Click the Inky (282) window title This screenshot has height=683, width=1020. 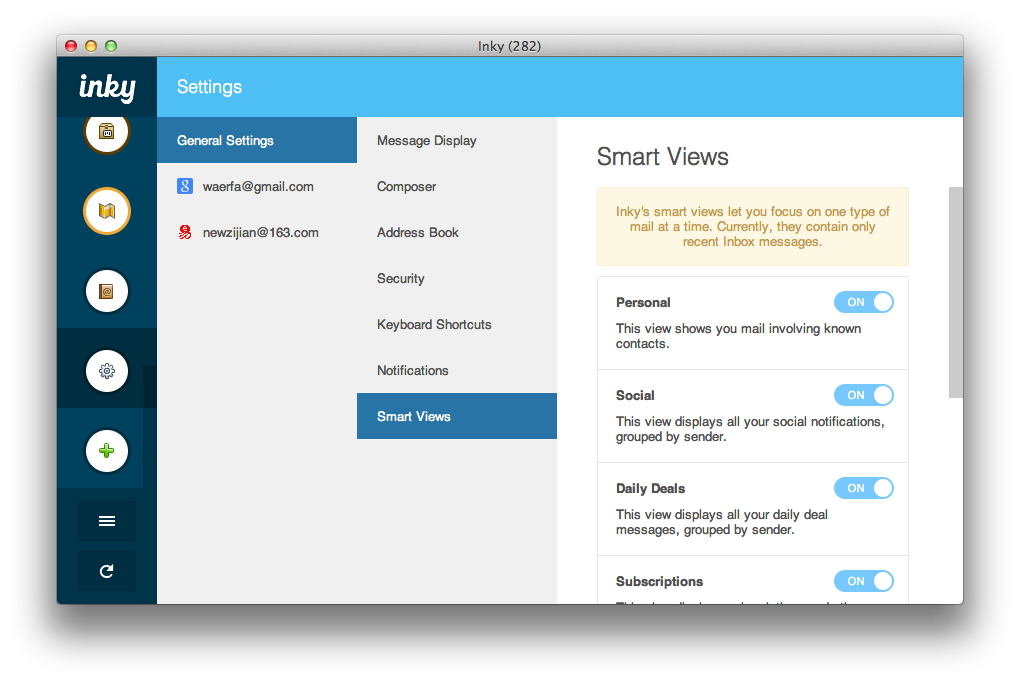[509, 46]
